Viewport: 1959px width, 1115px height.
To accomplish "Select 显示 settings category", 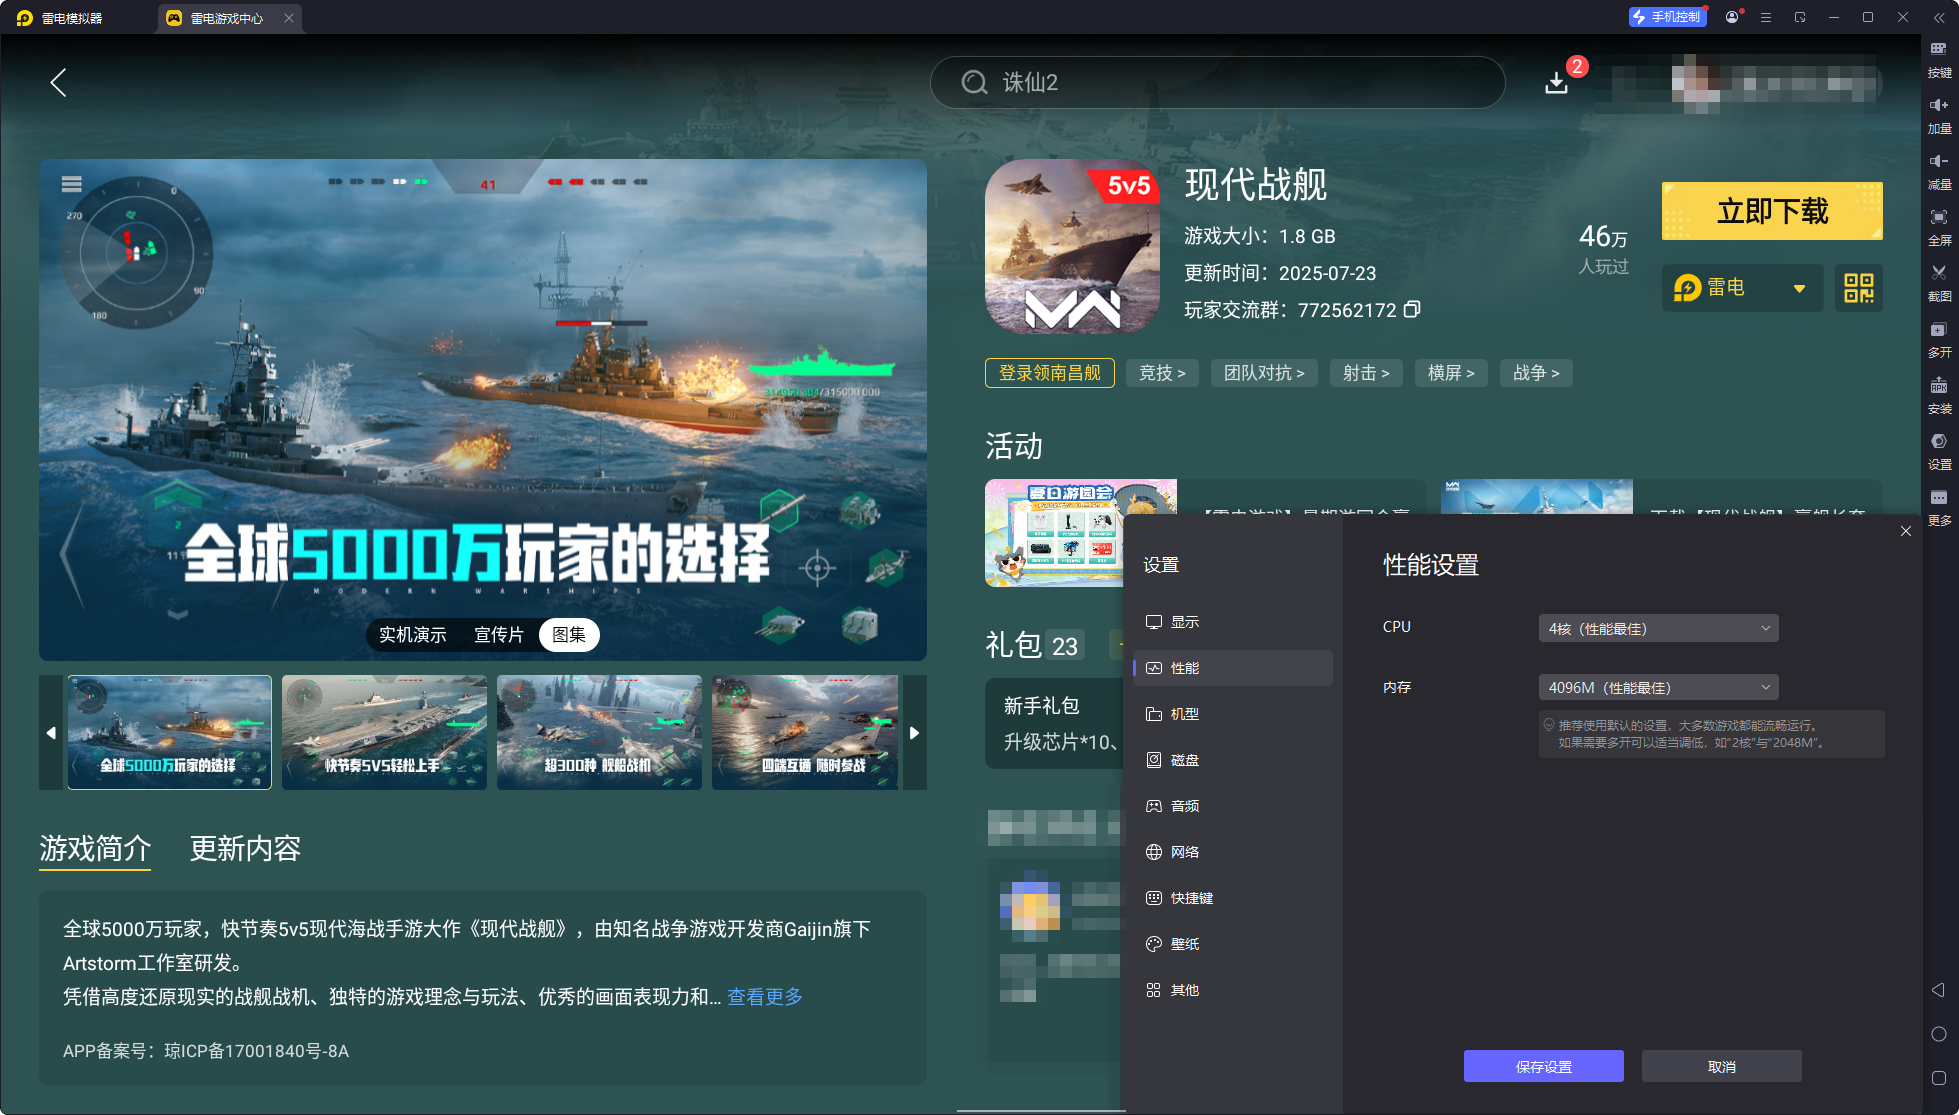I will click(x=1232, y=622).
